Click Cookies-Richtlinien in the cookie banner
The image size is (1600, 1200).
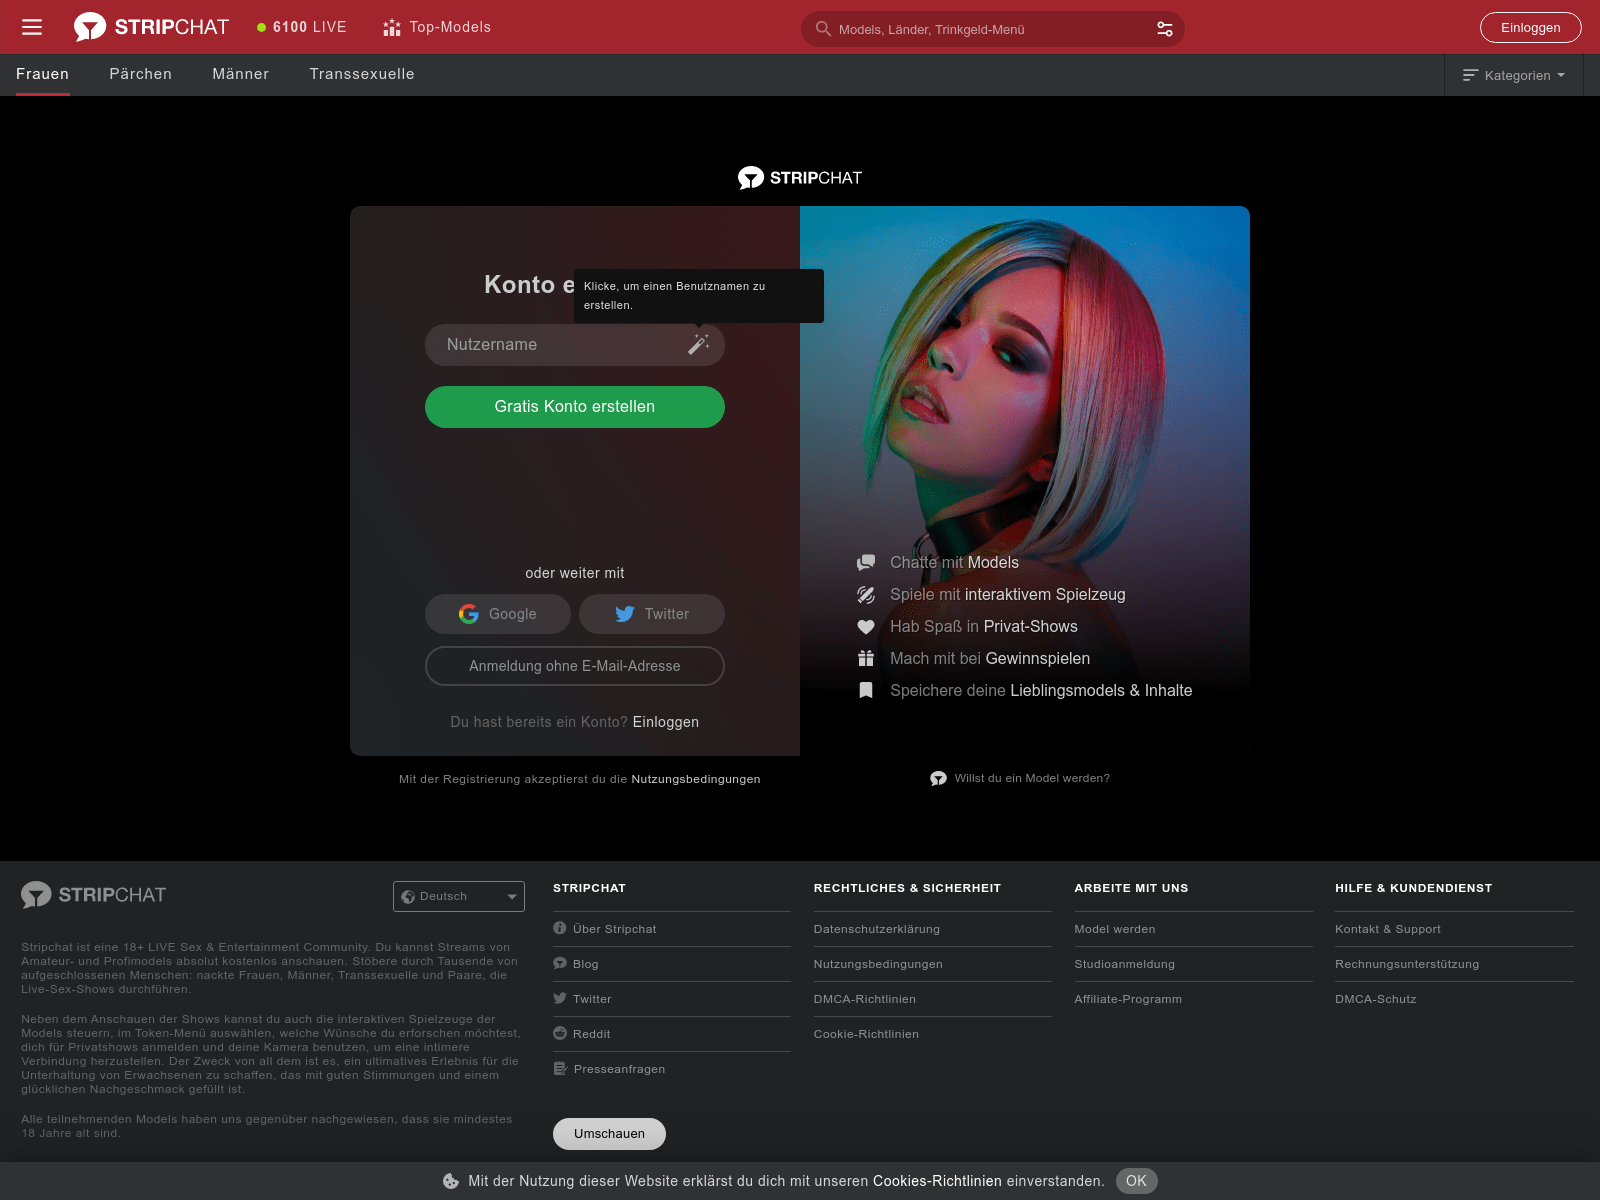[x=937, y=1181]
